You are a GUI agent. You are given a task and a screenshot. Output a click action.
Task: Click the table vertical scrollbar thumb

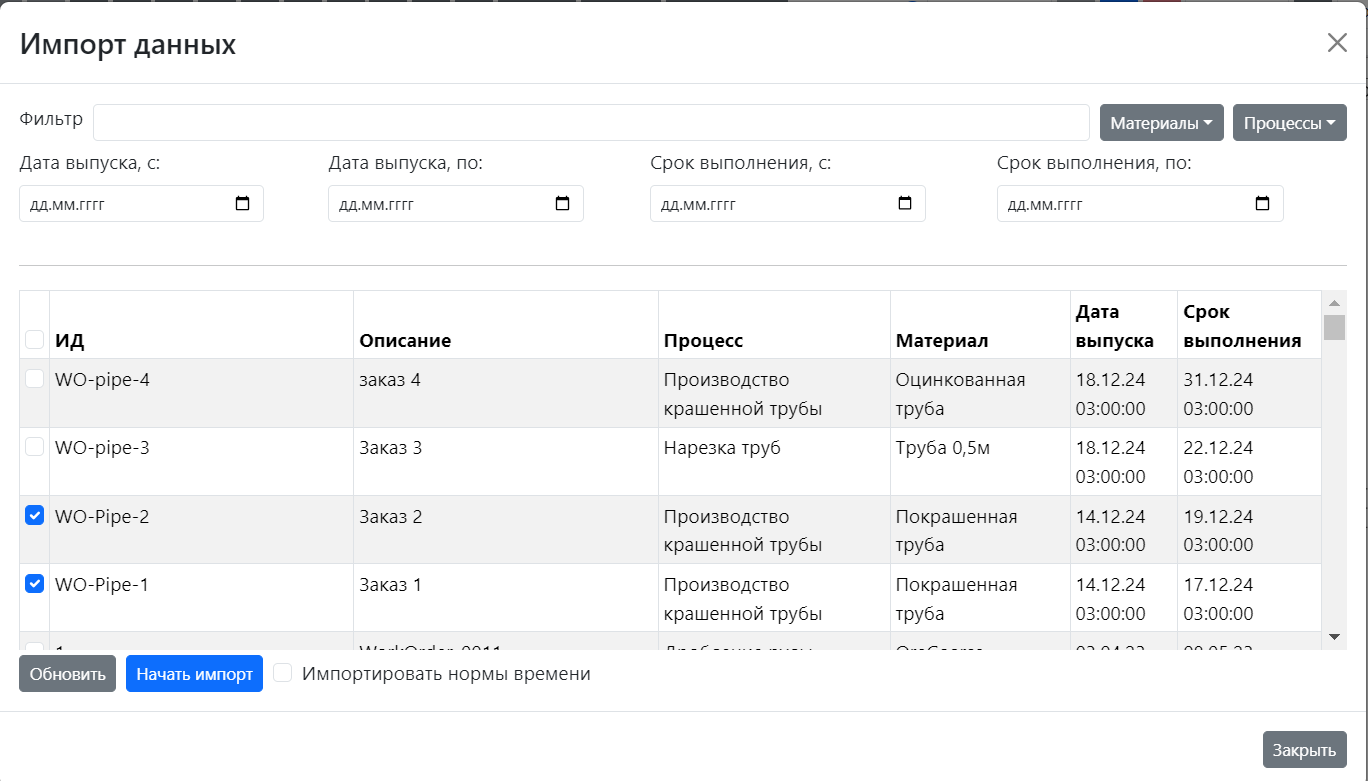(x=1334, y=328)
